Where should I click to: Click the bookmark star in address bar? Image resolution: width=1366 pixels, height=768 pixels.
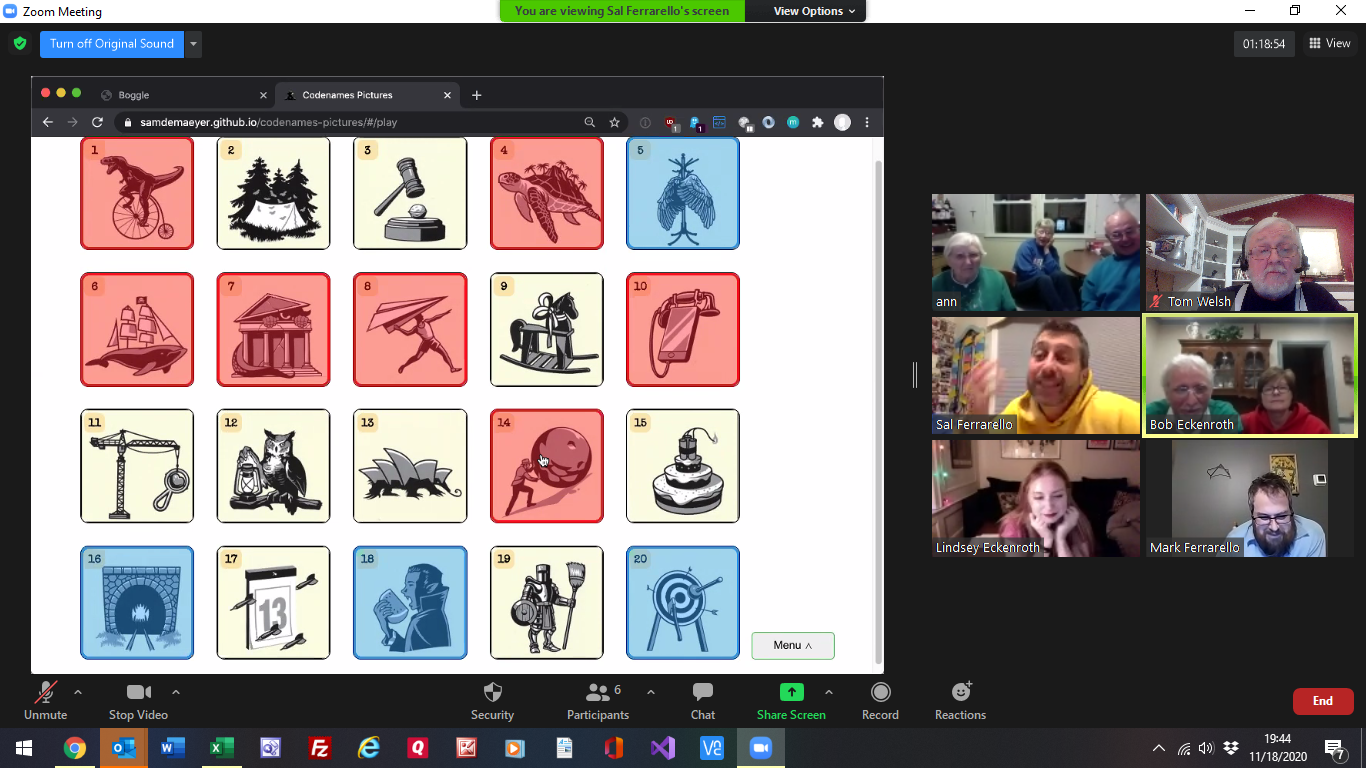pyautogui.click(x=615, y=123)
